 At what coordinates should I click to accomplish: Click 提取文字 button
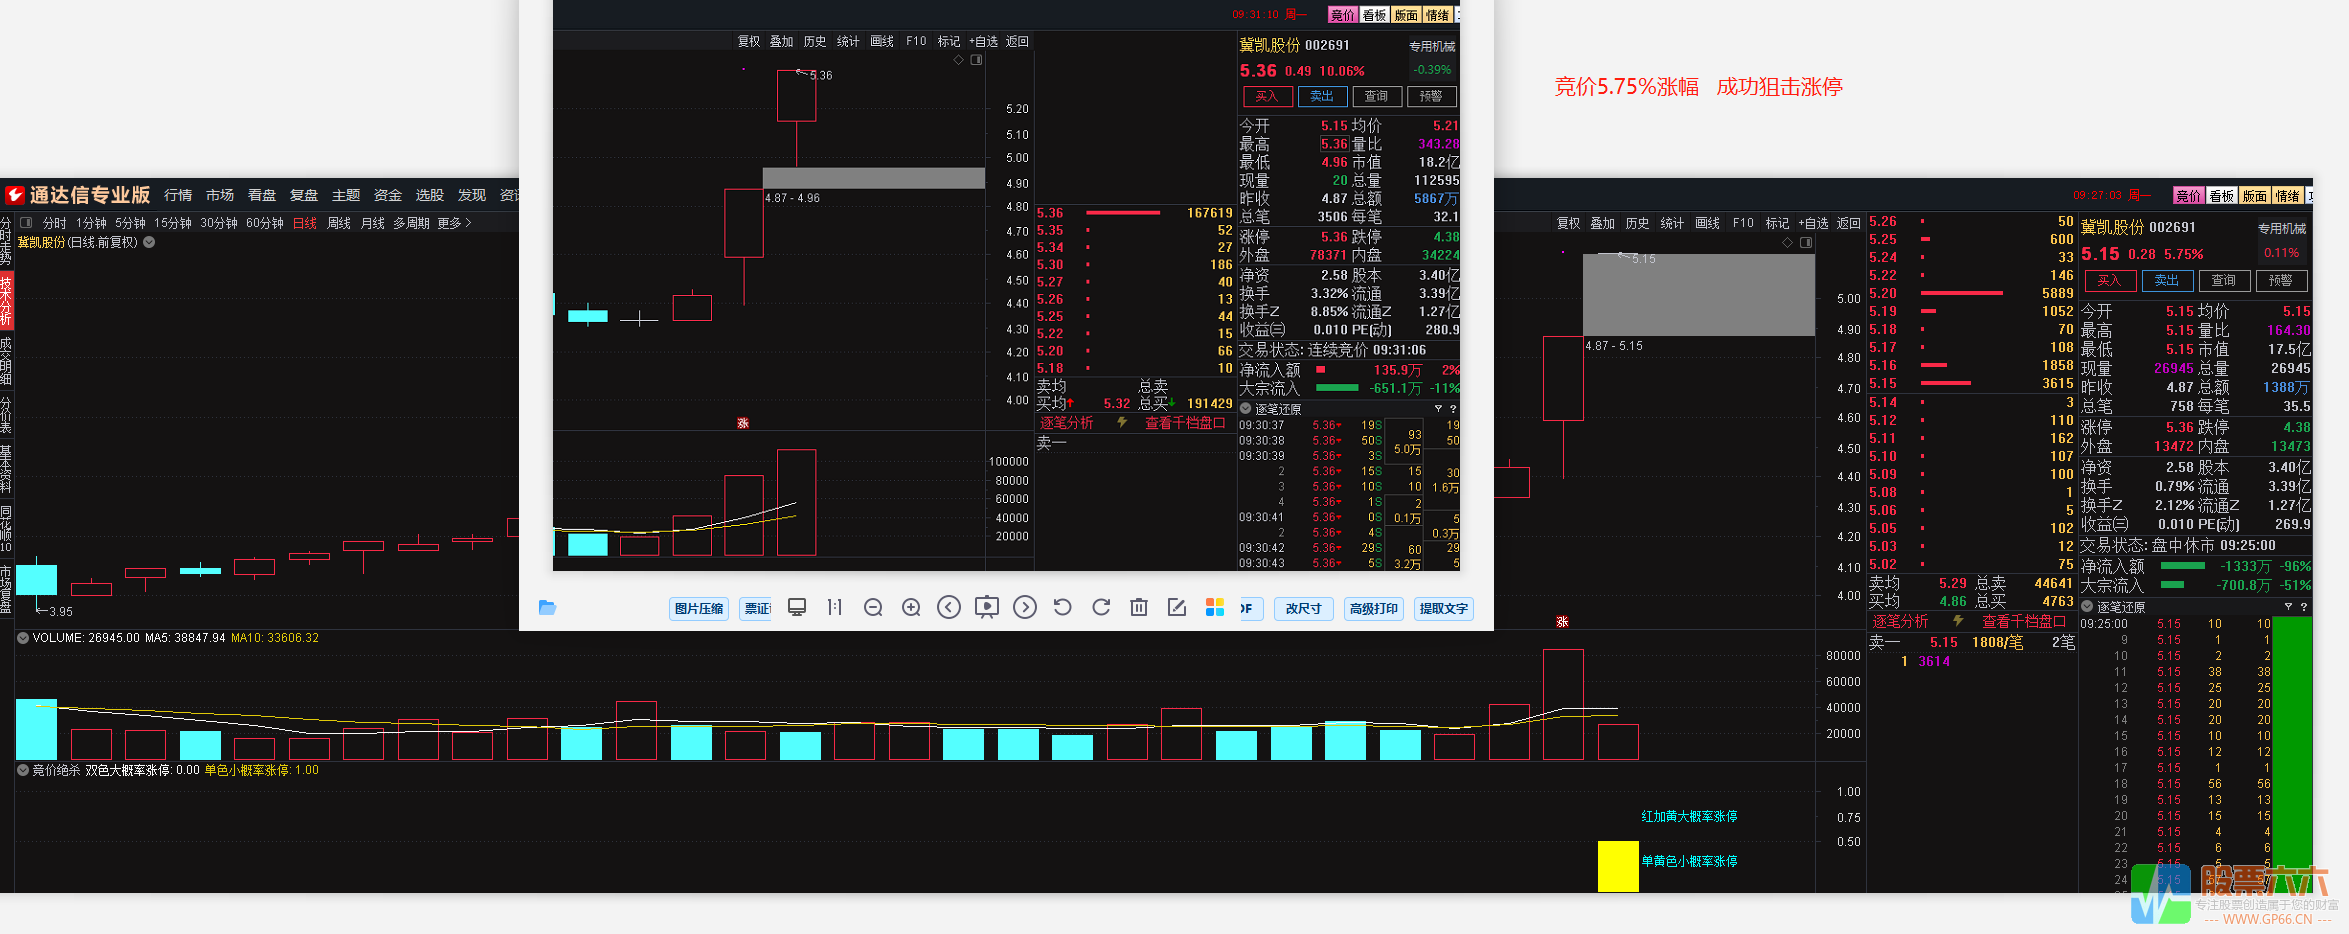tap(1443, 608)
